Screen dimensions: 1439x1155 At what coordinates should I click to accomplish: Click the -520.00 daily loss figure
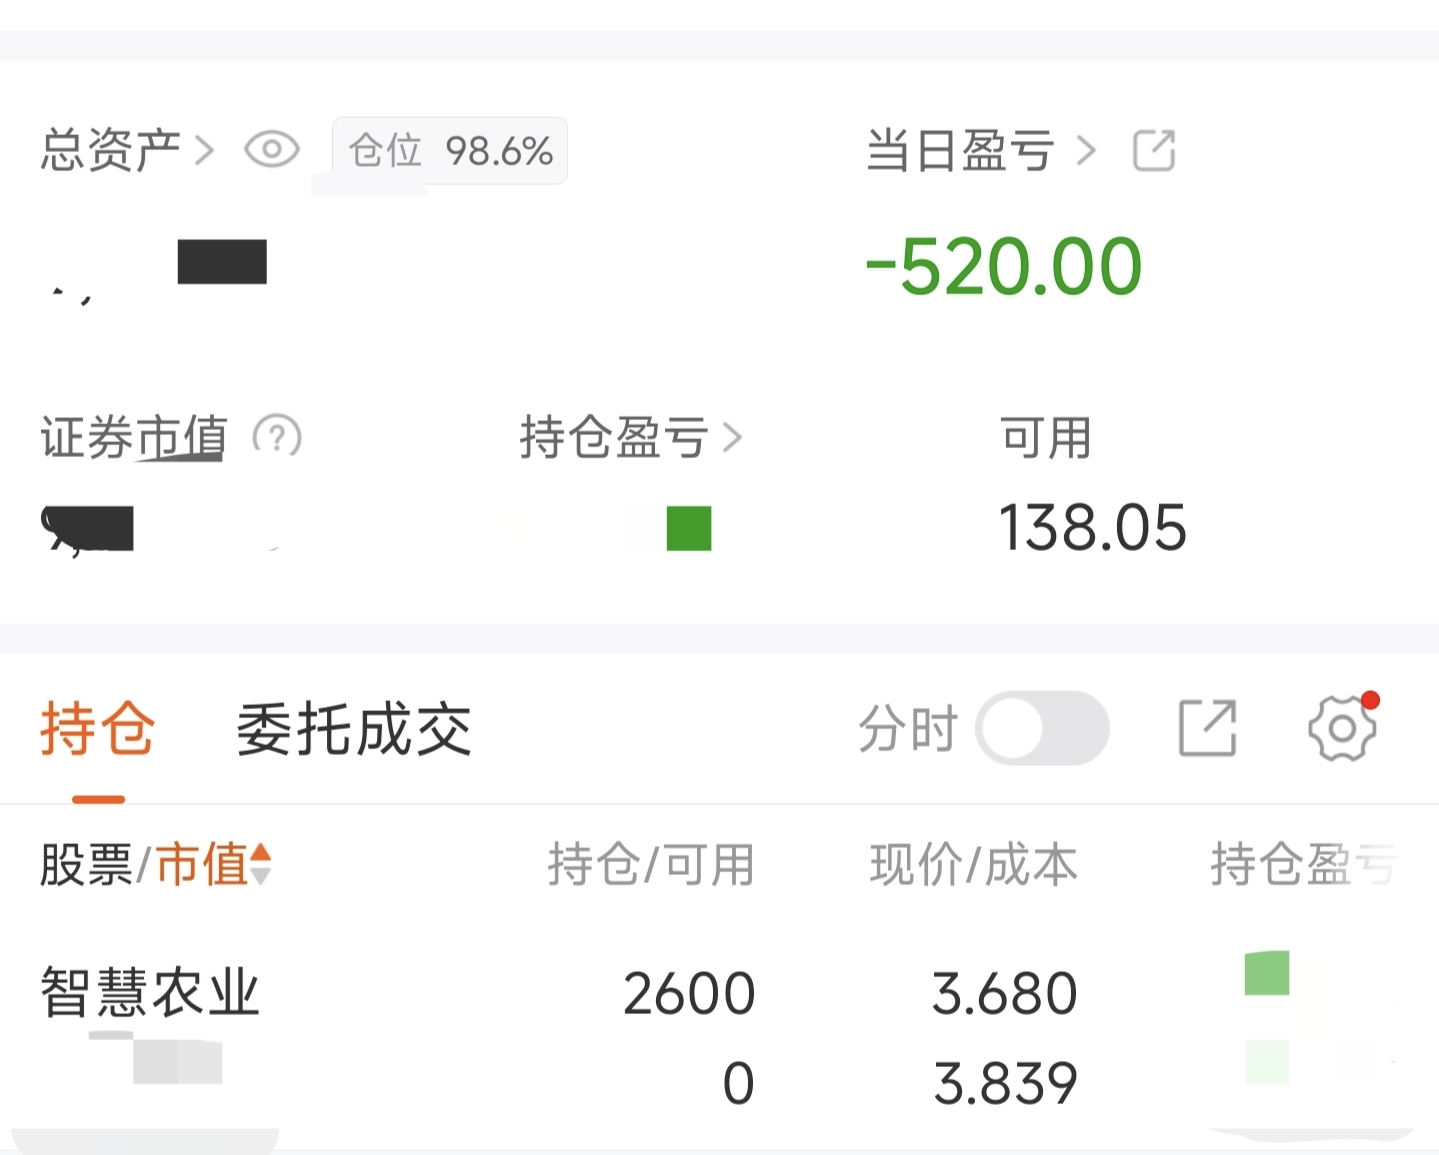coord(1003,267)
